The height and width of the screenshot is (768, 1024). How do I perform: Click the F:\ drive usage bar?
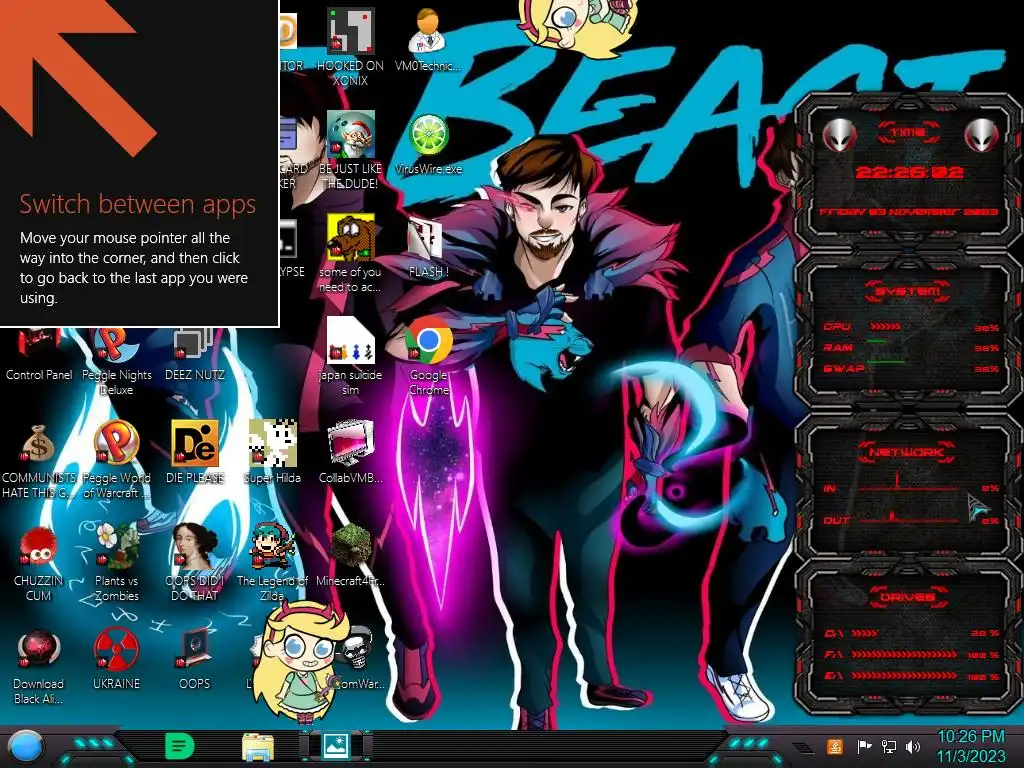point(904,654)
